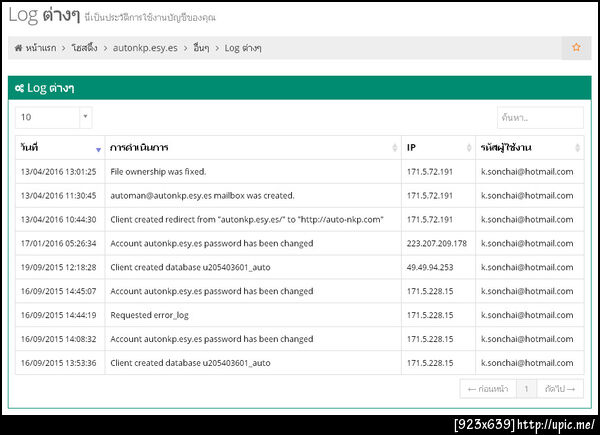Sort by date column arrow
The image size is (600, 435).
tap(98, 150)
